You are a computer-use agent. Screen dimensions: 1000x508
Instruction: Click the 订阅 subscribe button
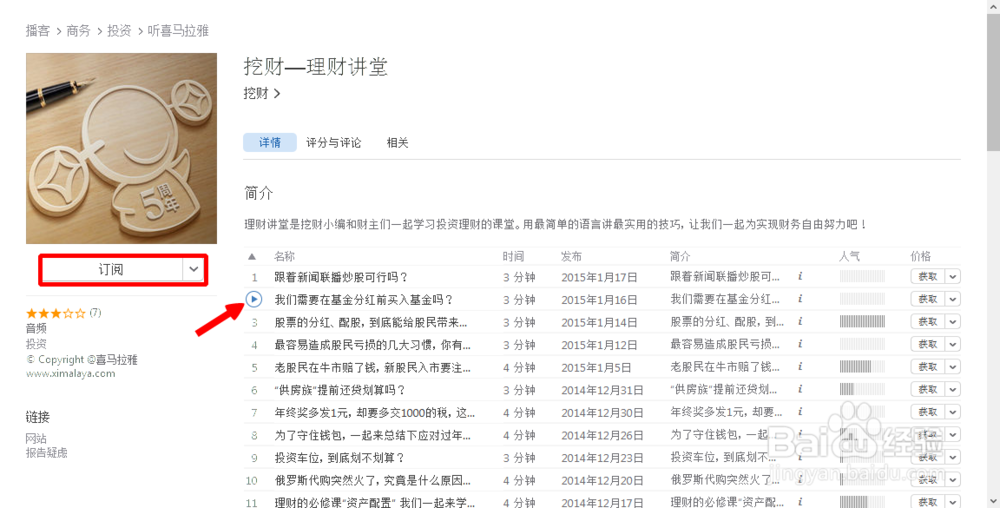112,270
